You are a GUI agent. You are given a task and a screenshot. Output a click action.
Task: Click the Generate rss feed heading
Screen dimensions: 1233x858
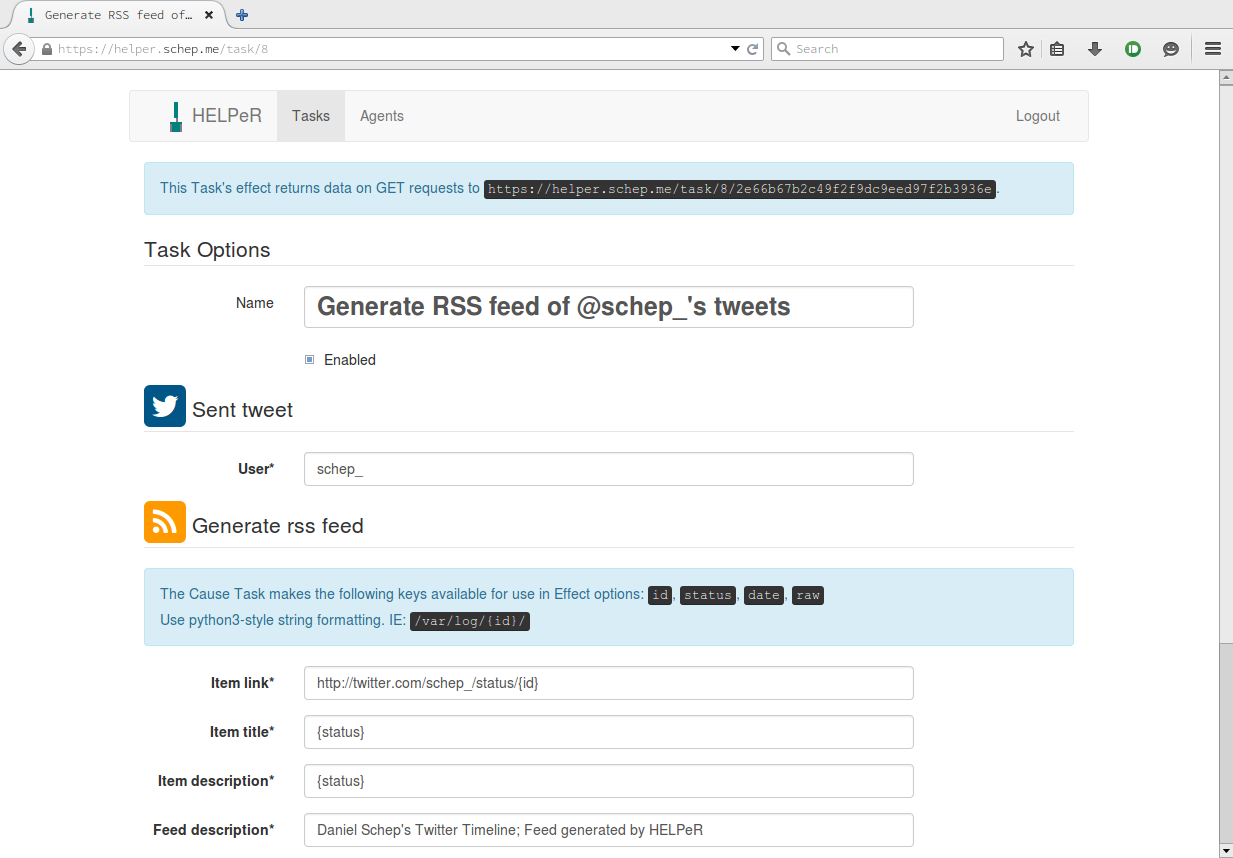pos(278,526)
